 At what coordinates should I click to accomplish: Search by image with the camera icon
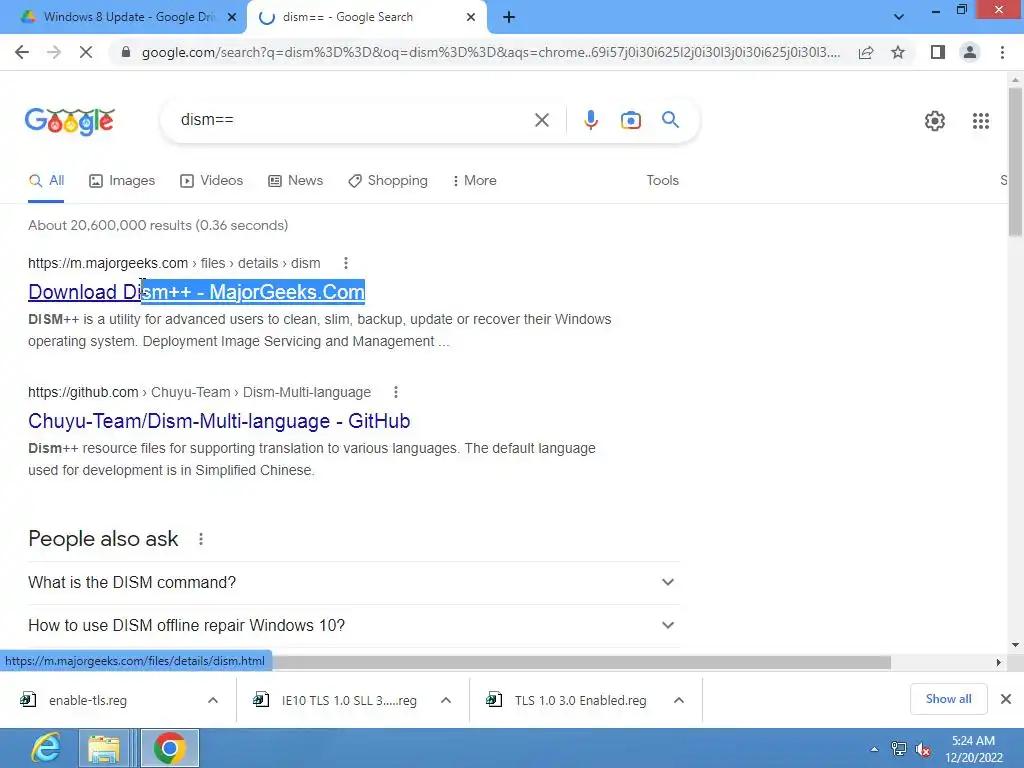tap(630, 120)
